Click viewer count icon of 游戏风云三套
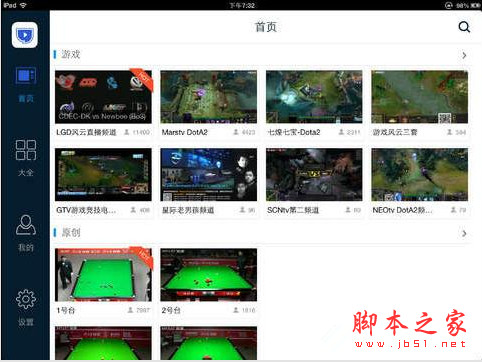The image size is (482, 362). (449, 132)
